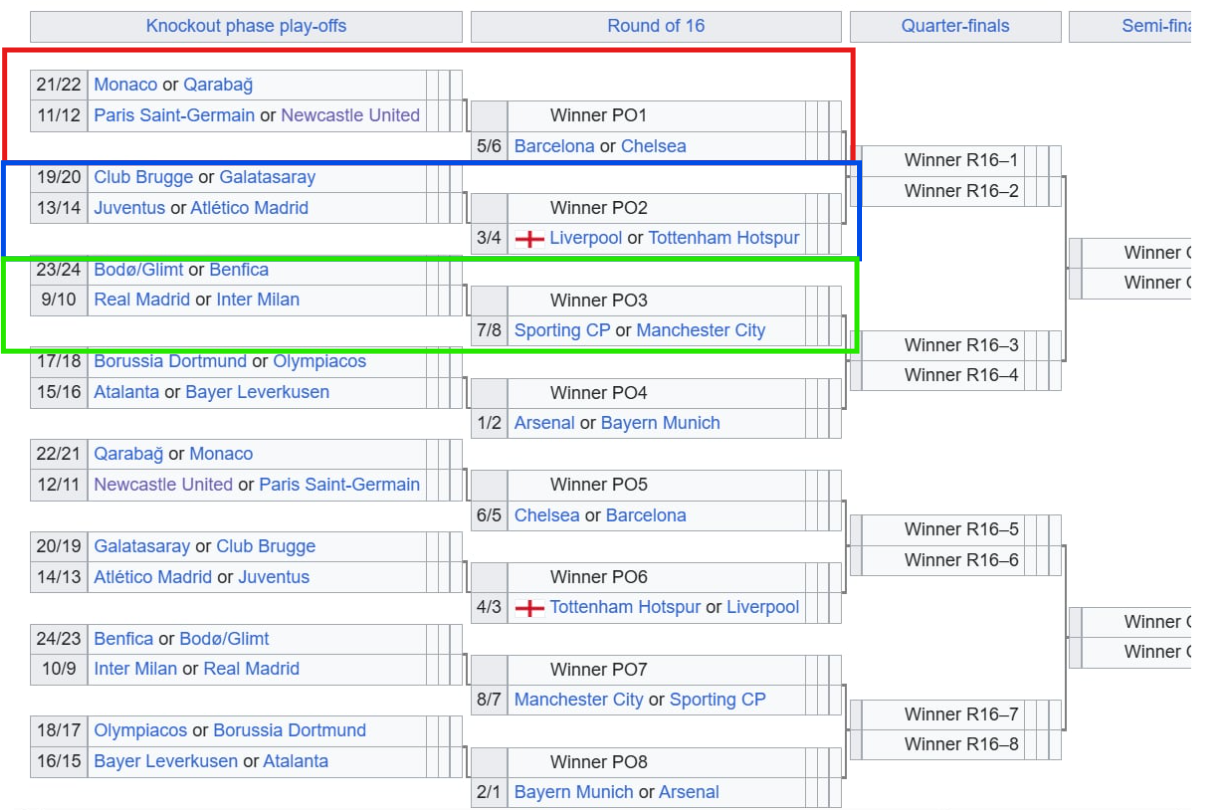
Task: Open Bodø/Glimt in the 23/24 row
Action: pos(138,270)
